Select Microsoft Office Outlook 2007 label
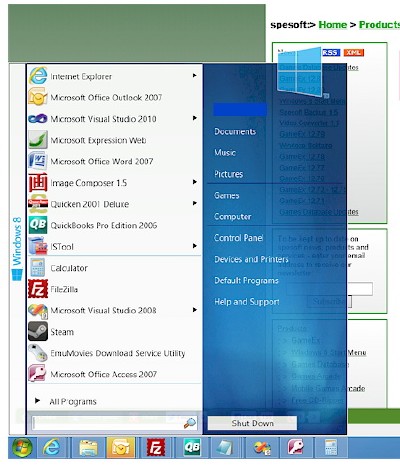Image resolution: width=400 pixels, height=467 pixels. click(x=106, y=97)
